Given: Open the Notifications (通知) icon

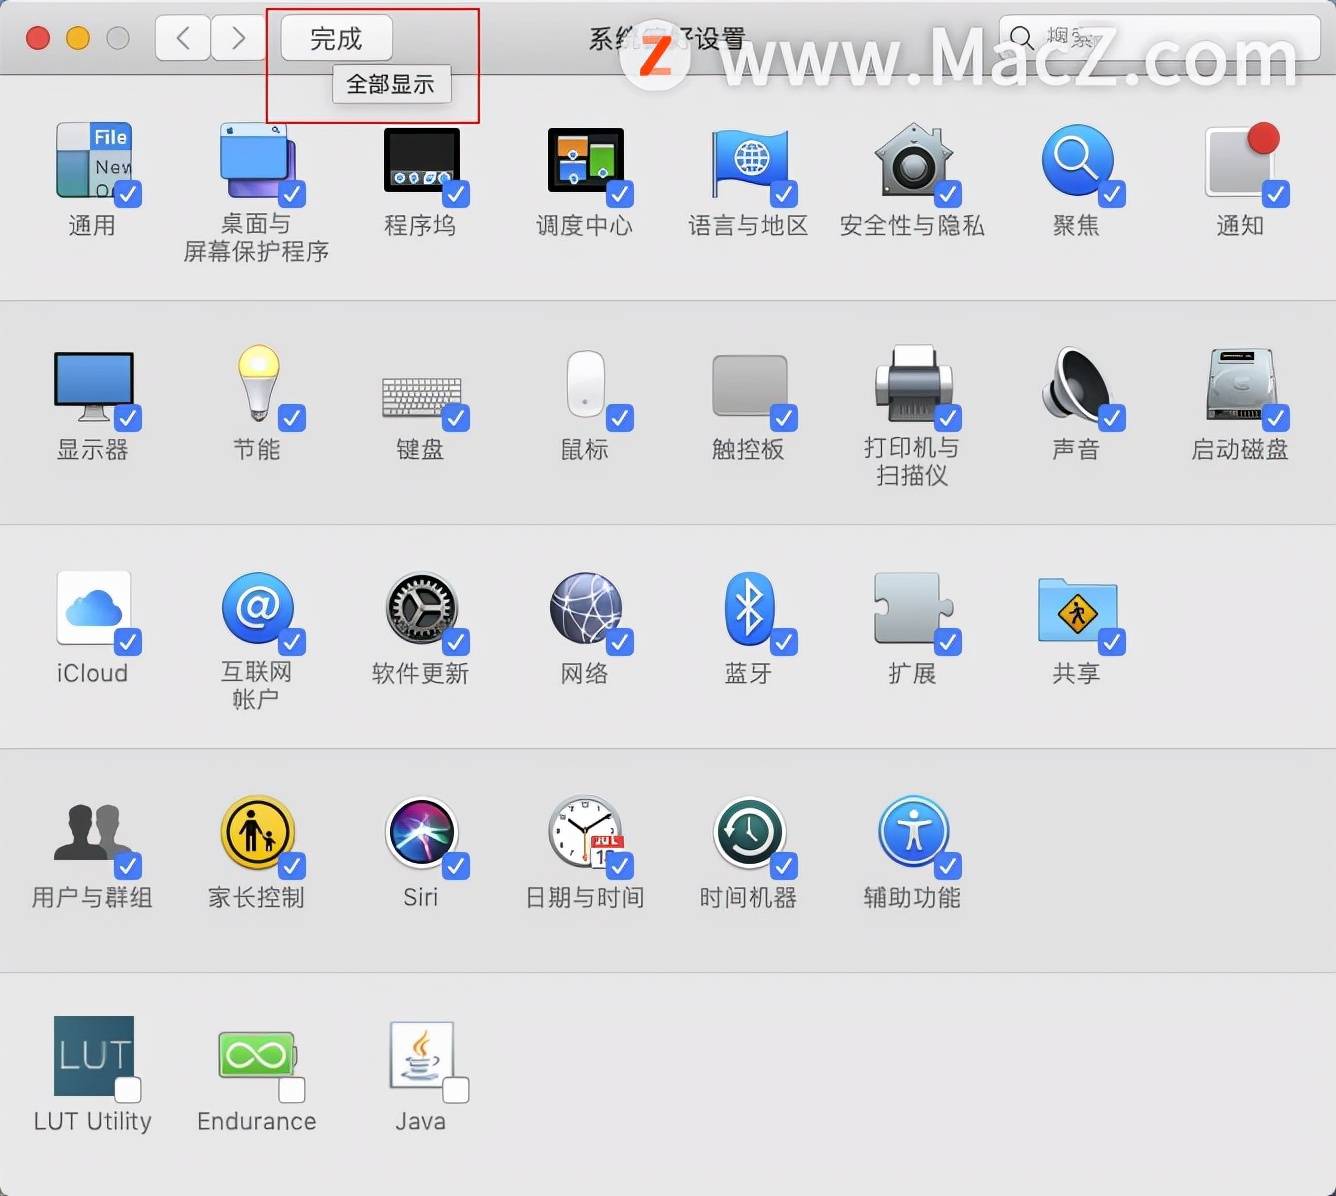Looking at the screenshot, I should coord(1241,160).
